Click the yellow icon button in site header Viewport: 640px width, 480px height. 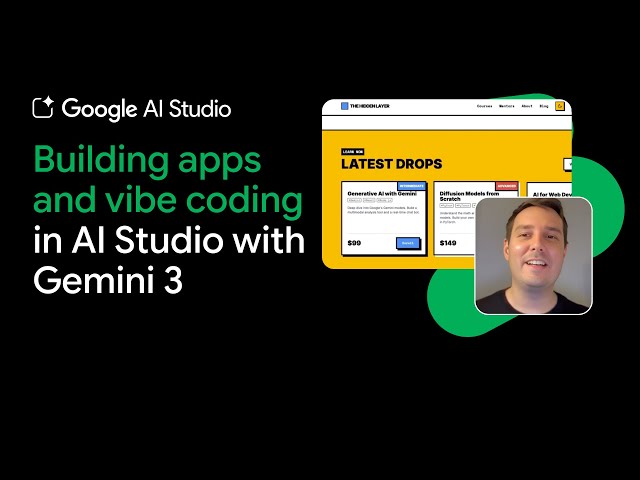(560, 107)
